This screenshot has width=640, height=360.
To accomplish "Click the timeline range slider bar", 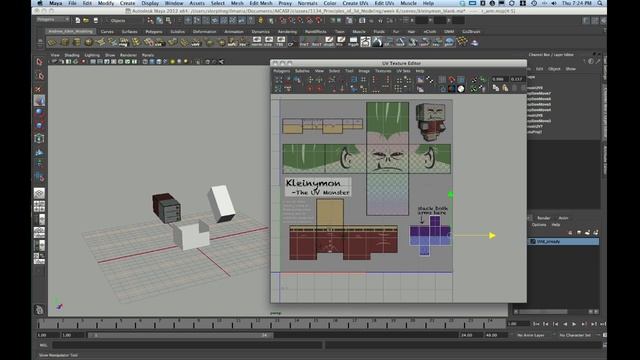I will point(181,335).
